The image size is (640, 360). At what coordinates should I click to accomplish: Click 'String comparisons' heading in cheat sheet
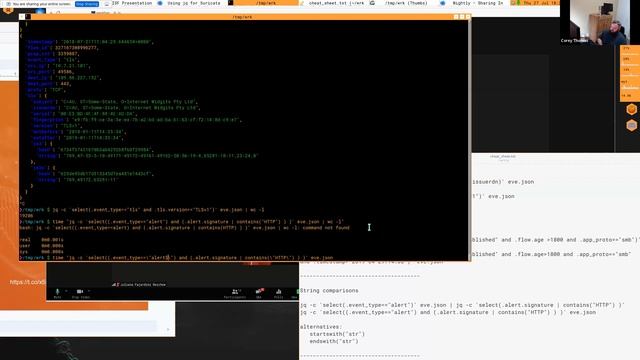coord(329,291)
